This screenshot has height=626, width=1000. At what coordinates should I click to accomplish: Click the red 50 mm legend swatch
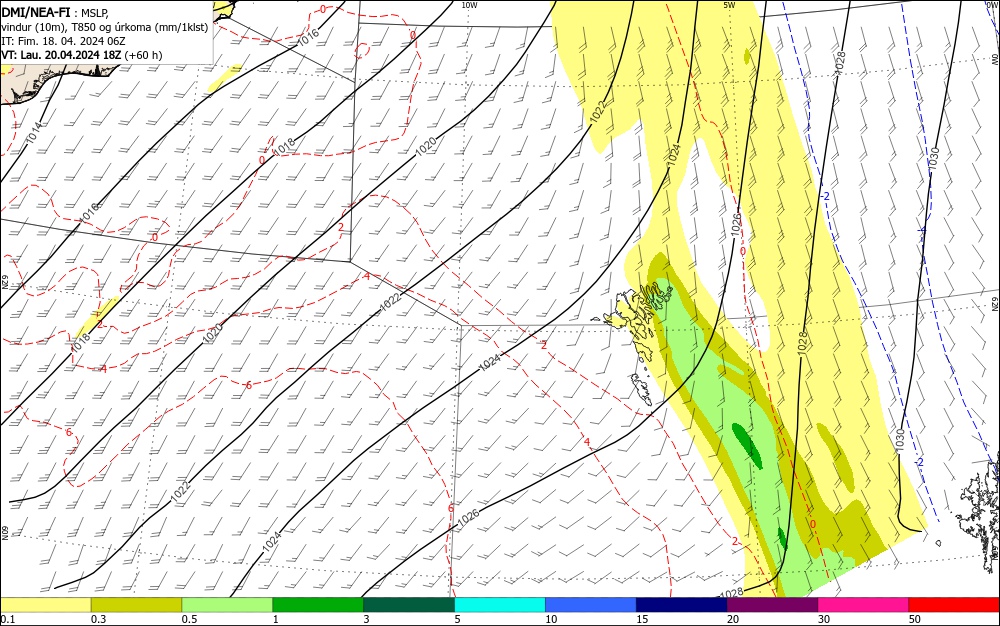pyautogui.click(x=953, y=605)
